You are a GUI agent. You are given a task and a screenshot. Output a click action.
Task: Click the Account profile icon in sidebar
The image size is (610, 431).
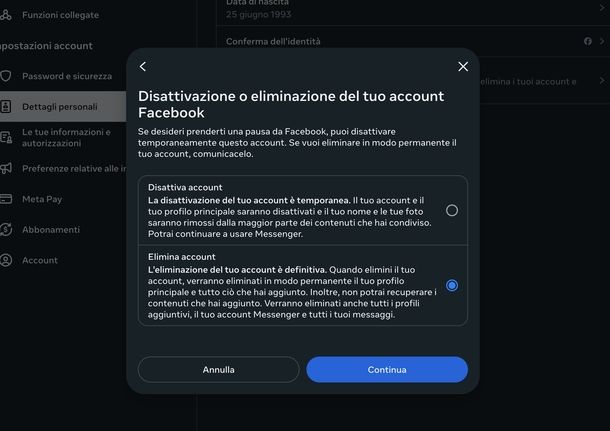tap(6, 261)
